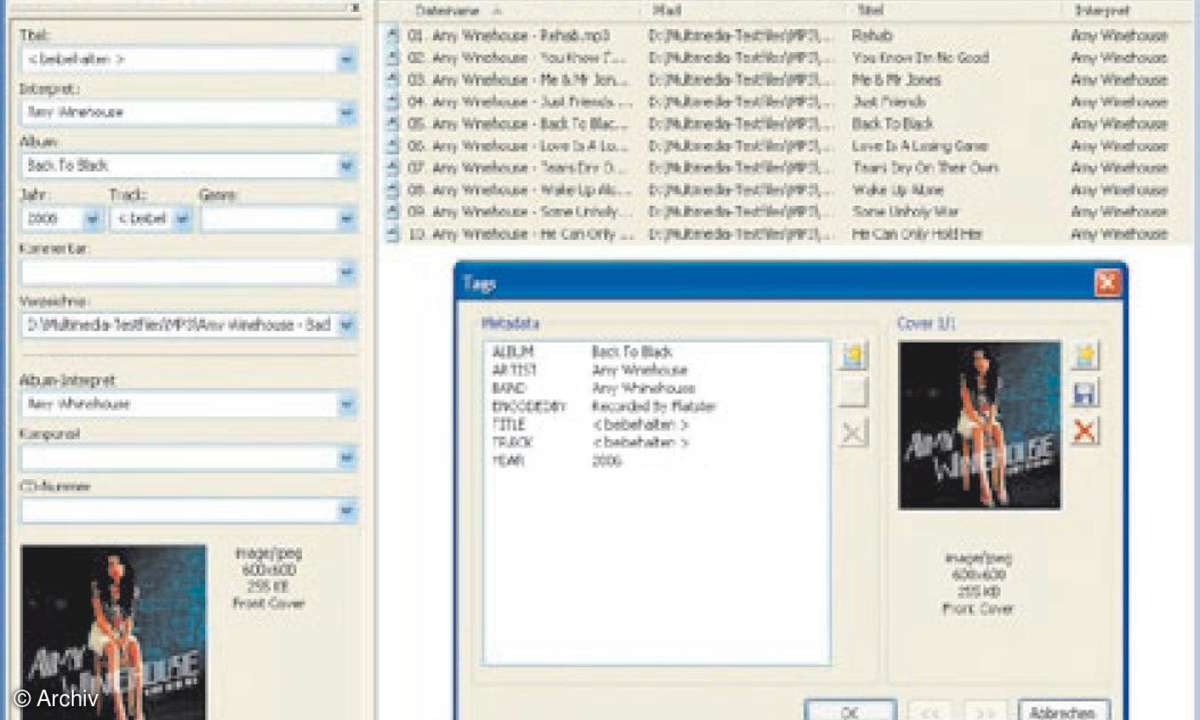
Task: Open the Album-Interpret dropdown arrow
Action: tap(346, 405)
